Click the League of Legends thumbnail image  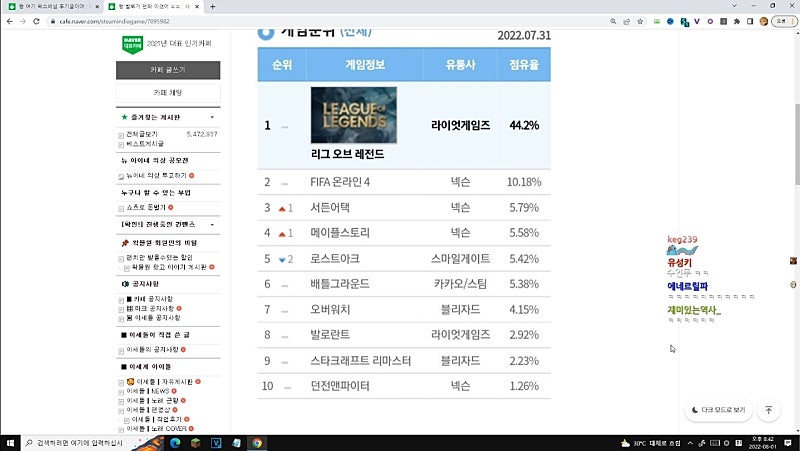click(x=354, y=115)
